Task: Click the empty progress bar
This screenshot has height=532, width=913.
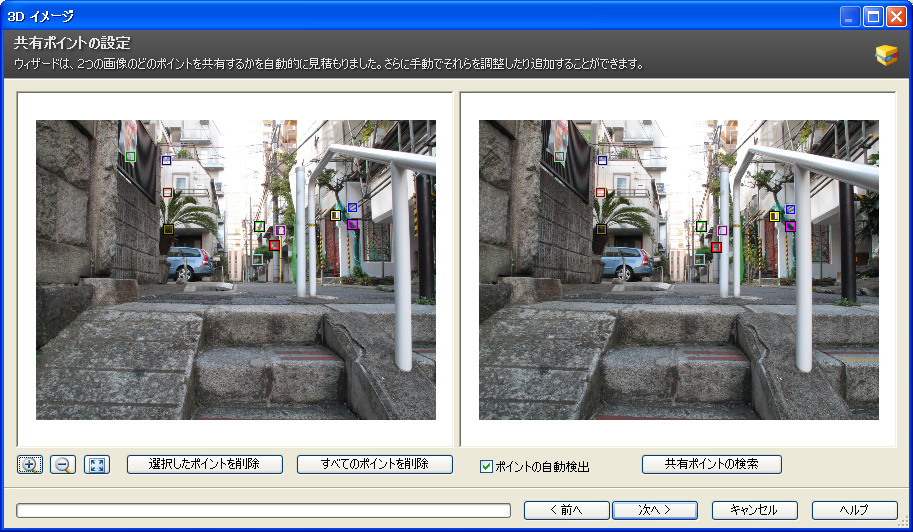Action: coord(263,510)
